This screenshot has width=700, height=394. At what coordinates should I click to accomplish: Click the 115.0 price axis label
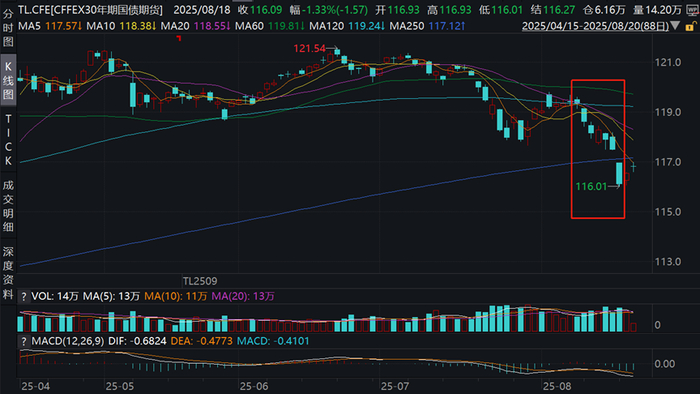668,212
